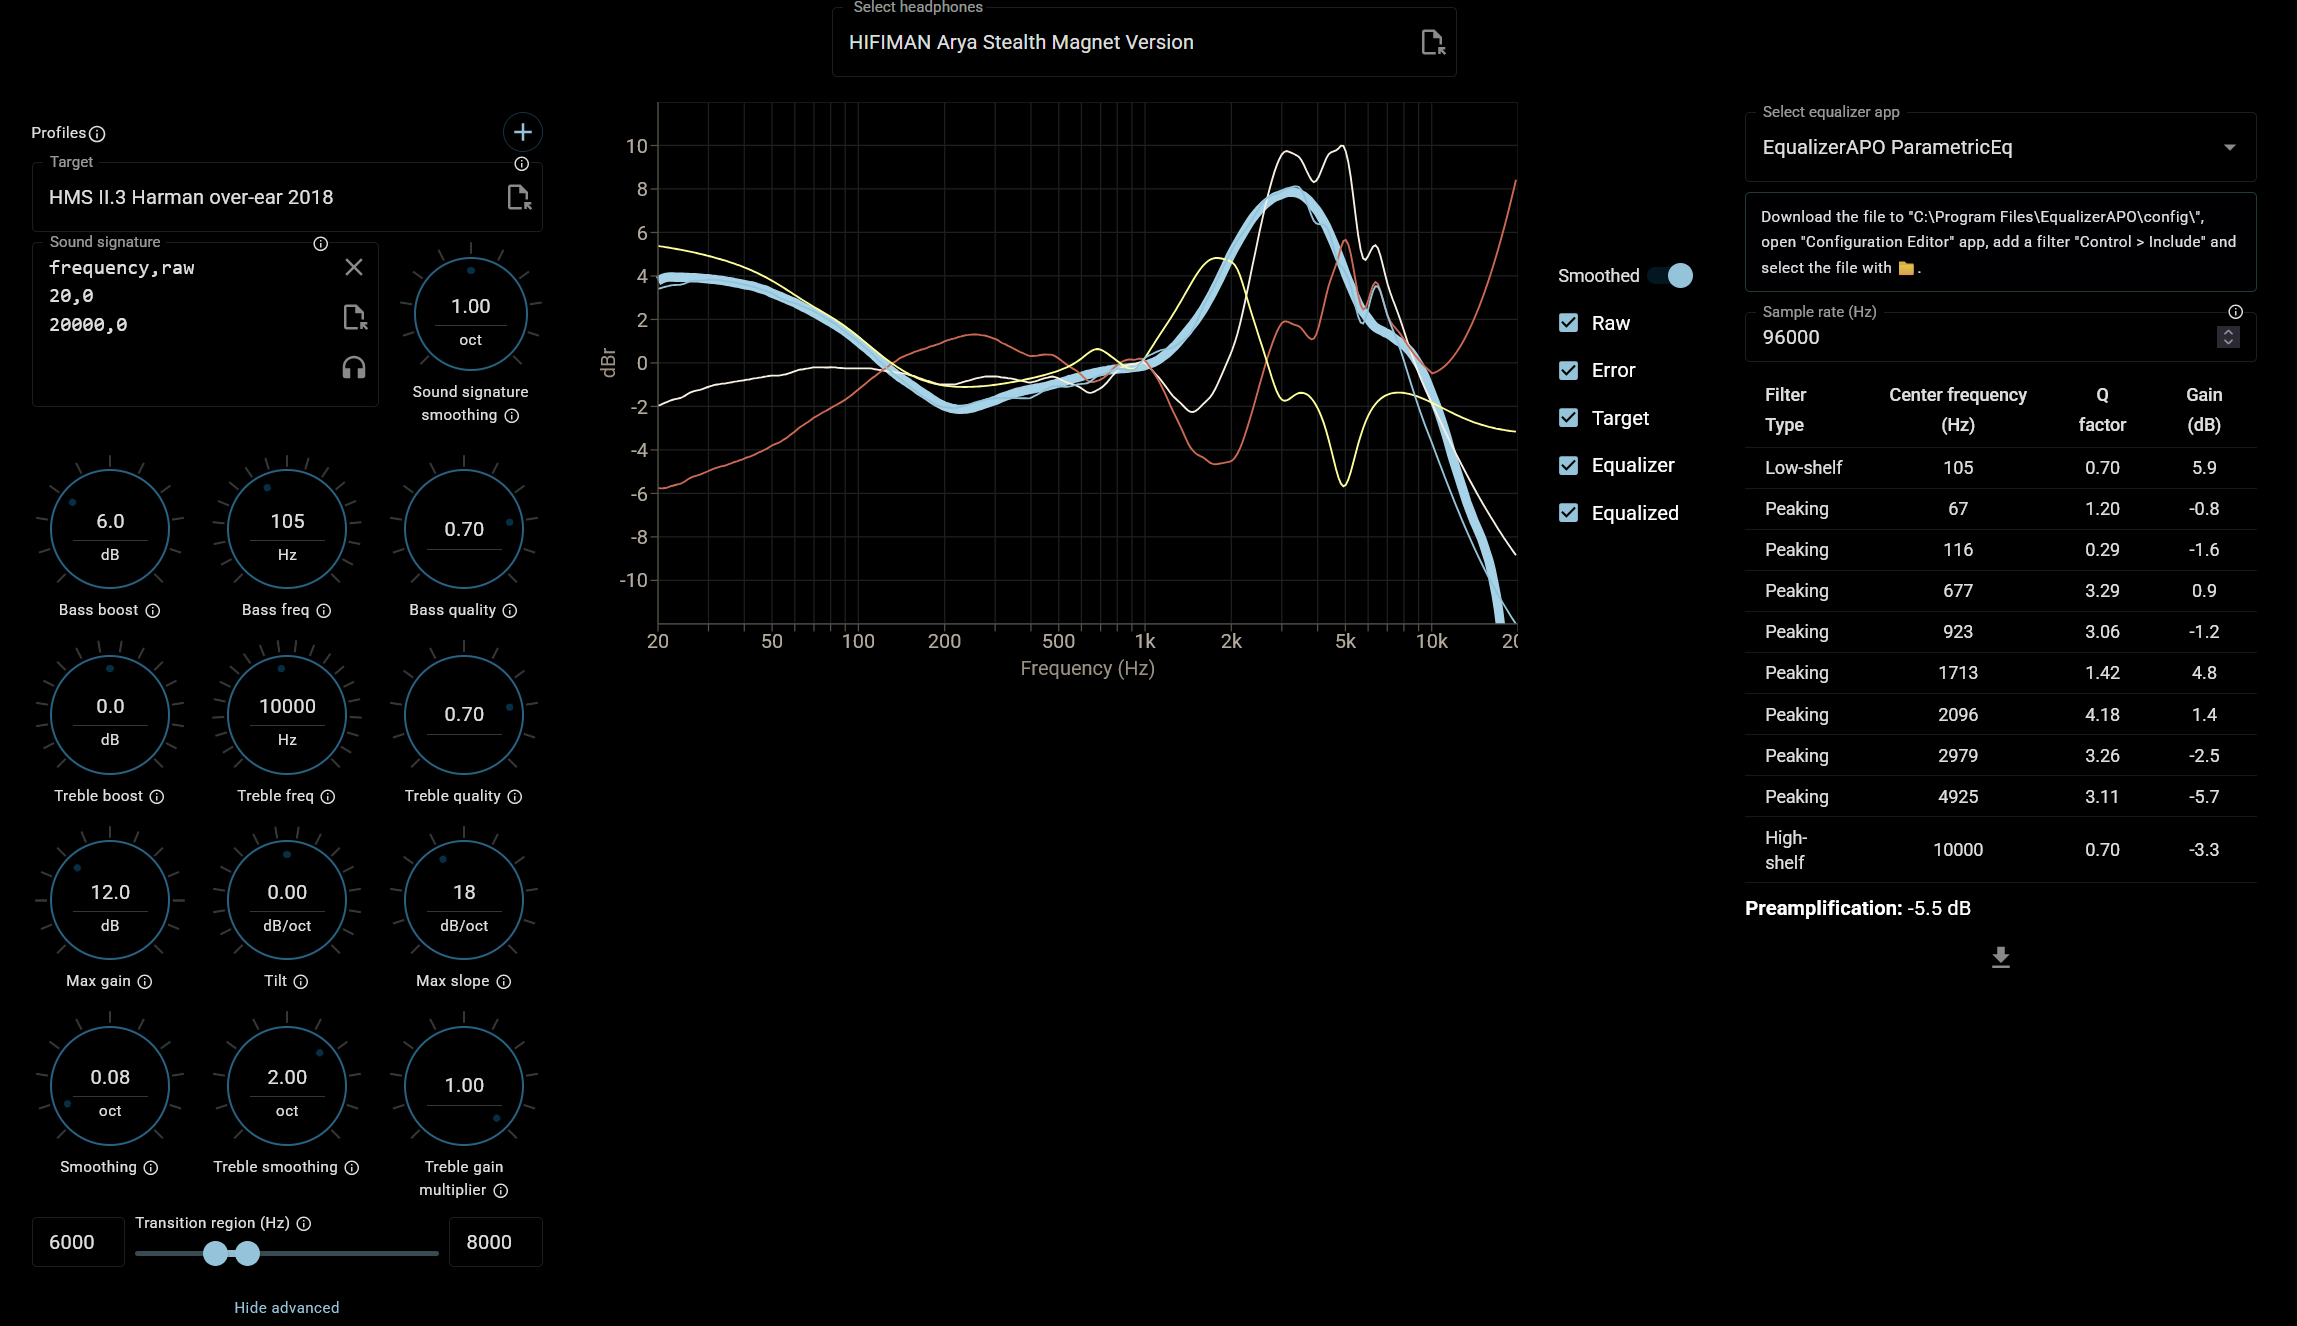Uncheck the Error curve checkbox
2297x1326 pixels.
pos(1568,370)
